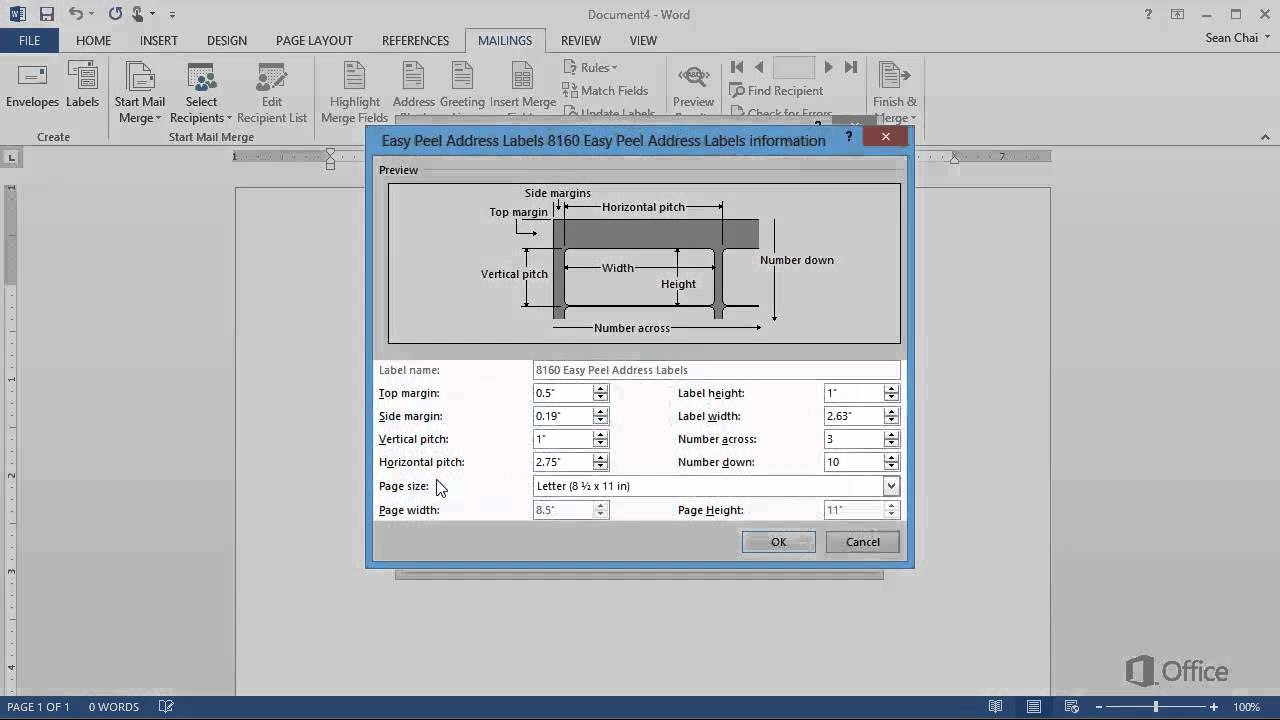Switch to Read Mode from status bar
The height and width of the screenshot is (720, 1280).
pos(994,706)
